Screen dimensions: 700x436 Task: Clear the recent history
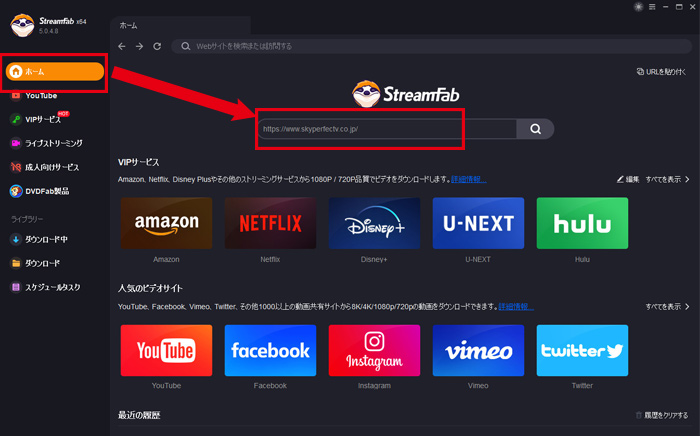coord(662,415)
